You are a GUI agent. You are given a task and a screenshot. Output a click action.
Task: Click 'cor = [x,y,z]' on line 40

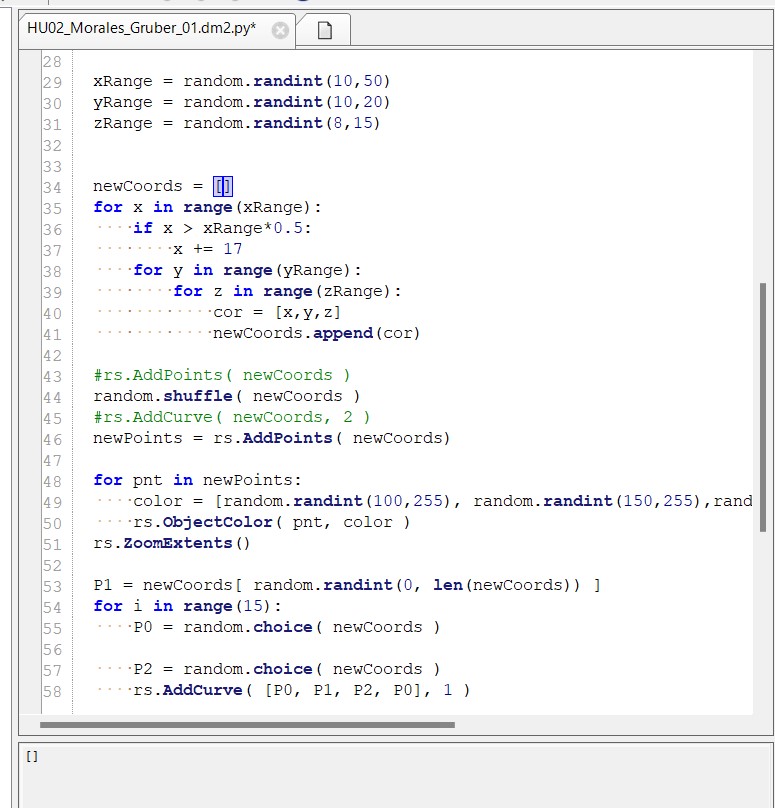click(277, 312)
